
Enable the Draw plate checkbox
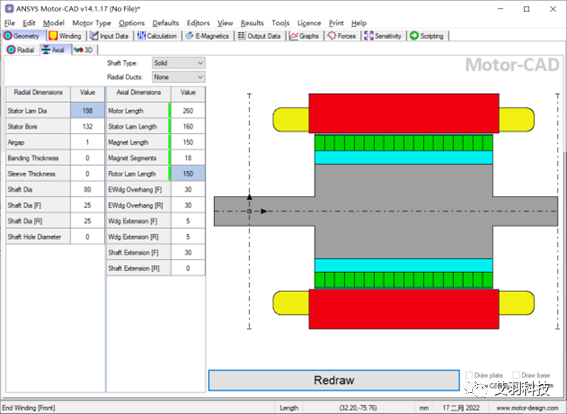click(x=469, y=375)
